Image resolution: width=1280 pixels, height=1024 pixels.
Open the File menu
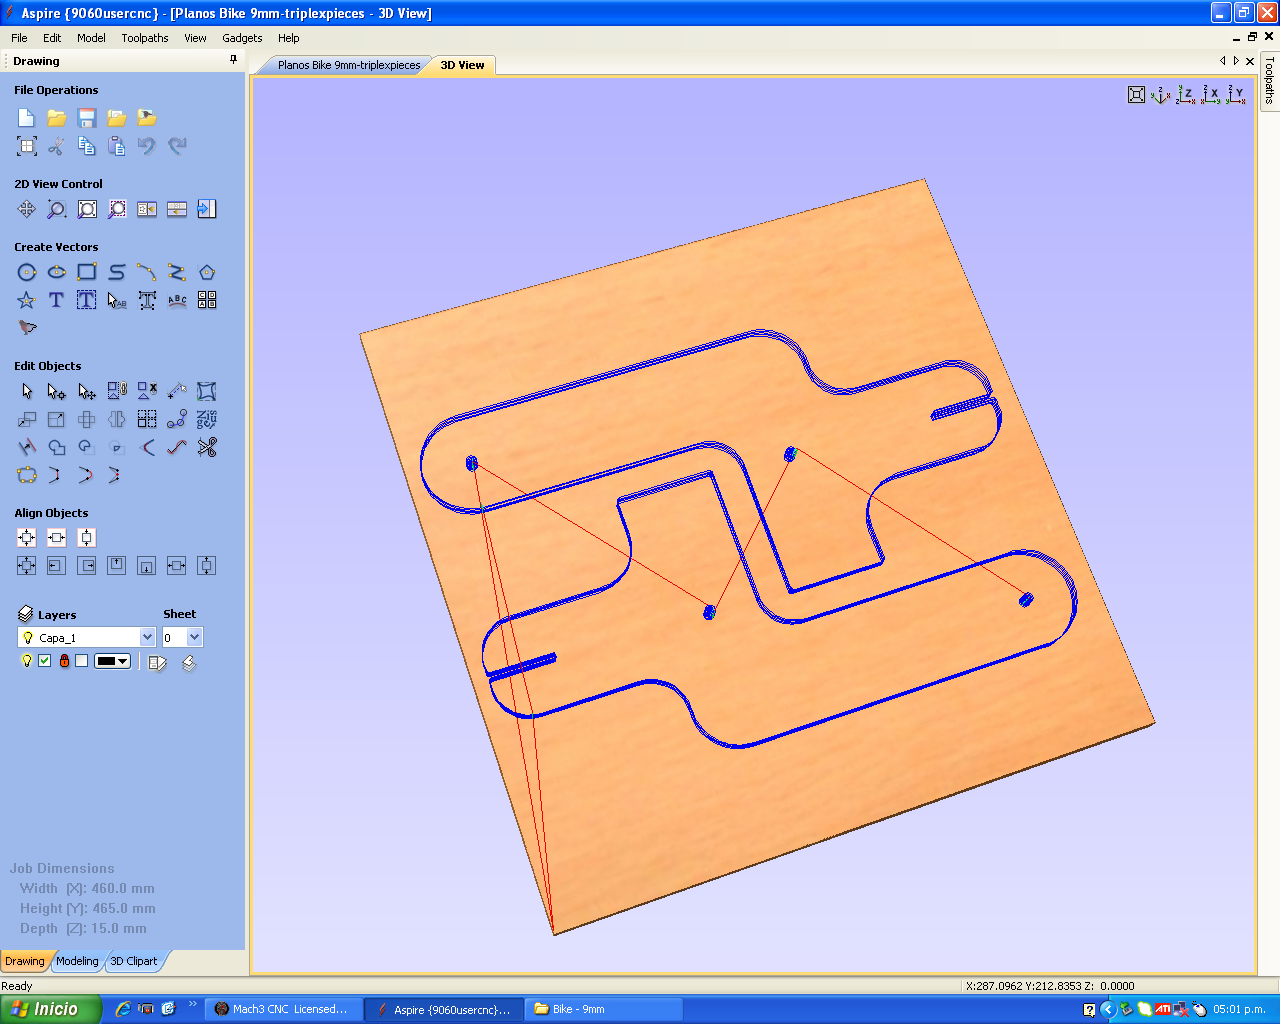pos(19,38)
